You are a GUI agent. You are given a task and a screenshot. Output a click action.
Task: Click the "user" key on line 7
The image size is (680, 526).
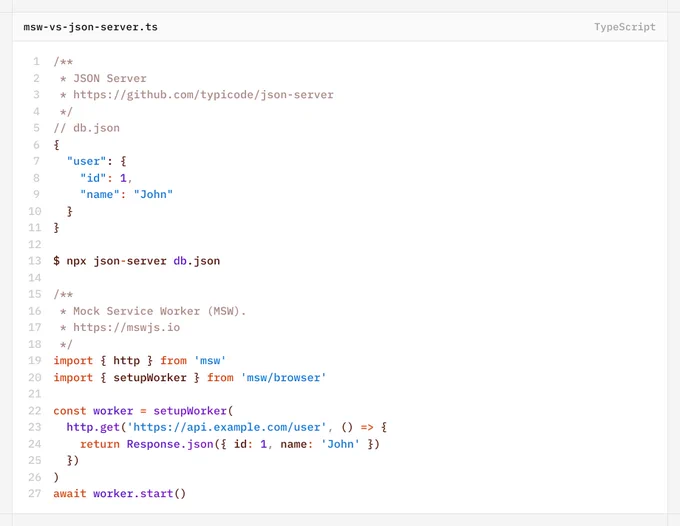[86, 161]
